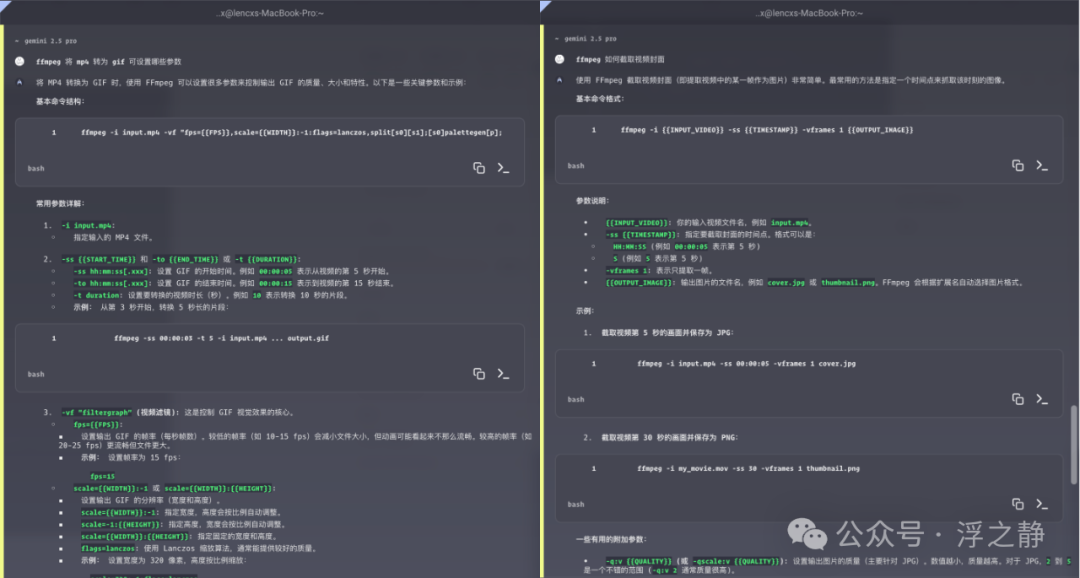Click the 'fps=15' example code
This screenshot has height=578, width=1080.
click(103, 476)
